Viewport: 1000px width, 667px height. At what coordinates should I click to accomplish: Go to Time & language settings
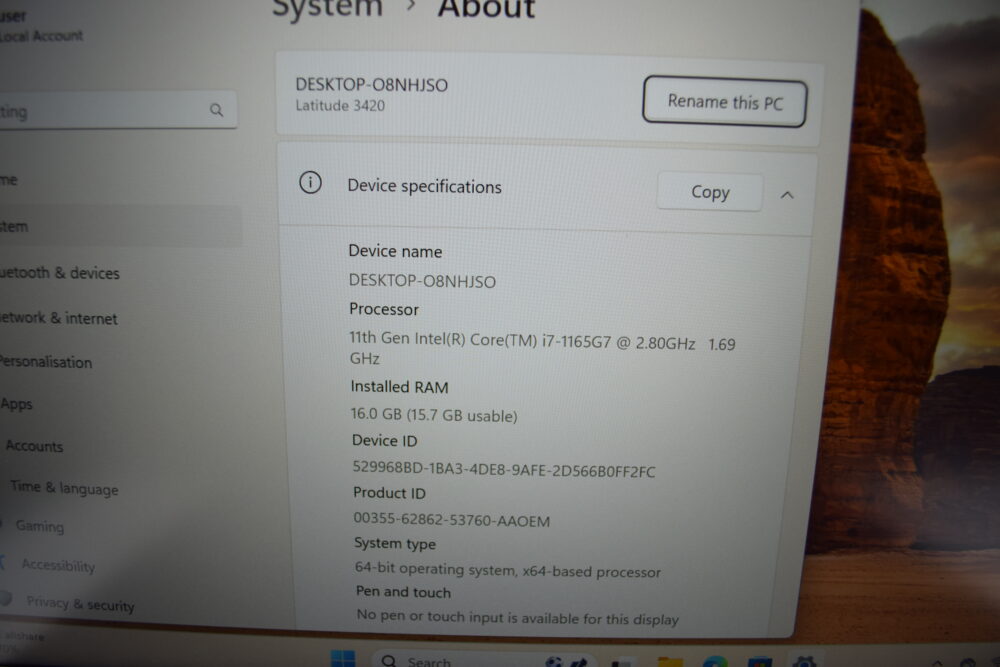point(64,488)
